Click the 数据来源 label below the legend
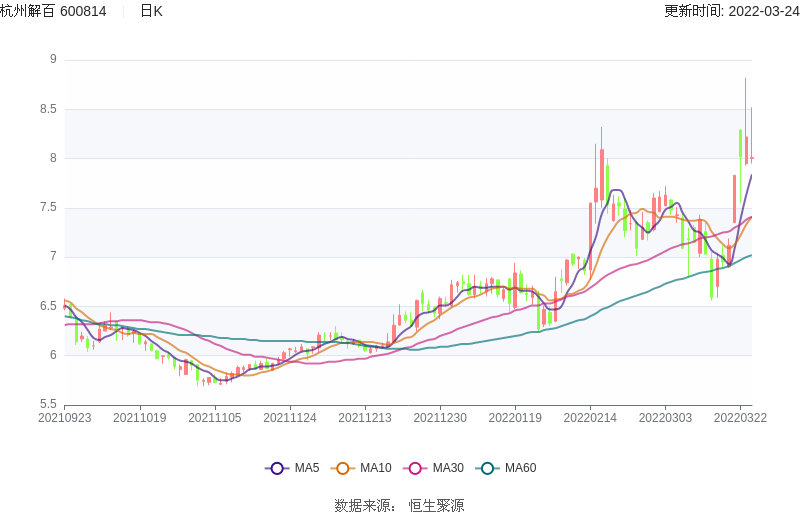Viewport: 800px width, 517px height. tap(364, 506)
